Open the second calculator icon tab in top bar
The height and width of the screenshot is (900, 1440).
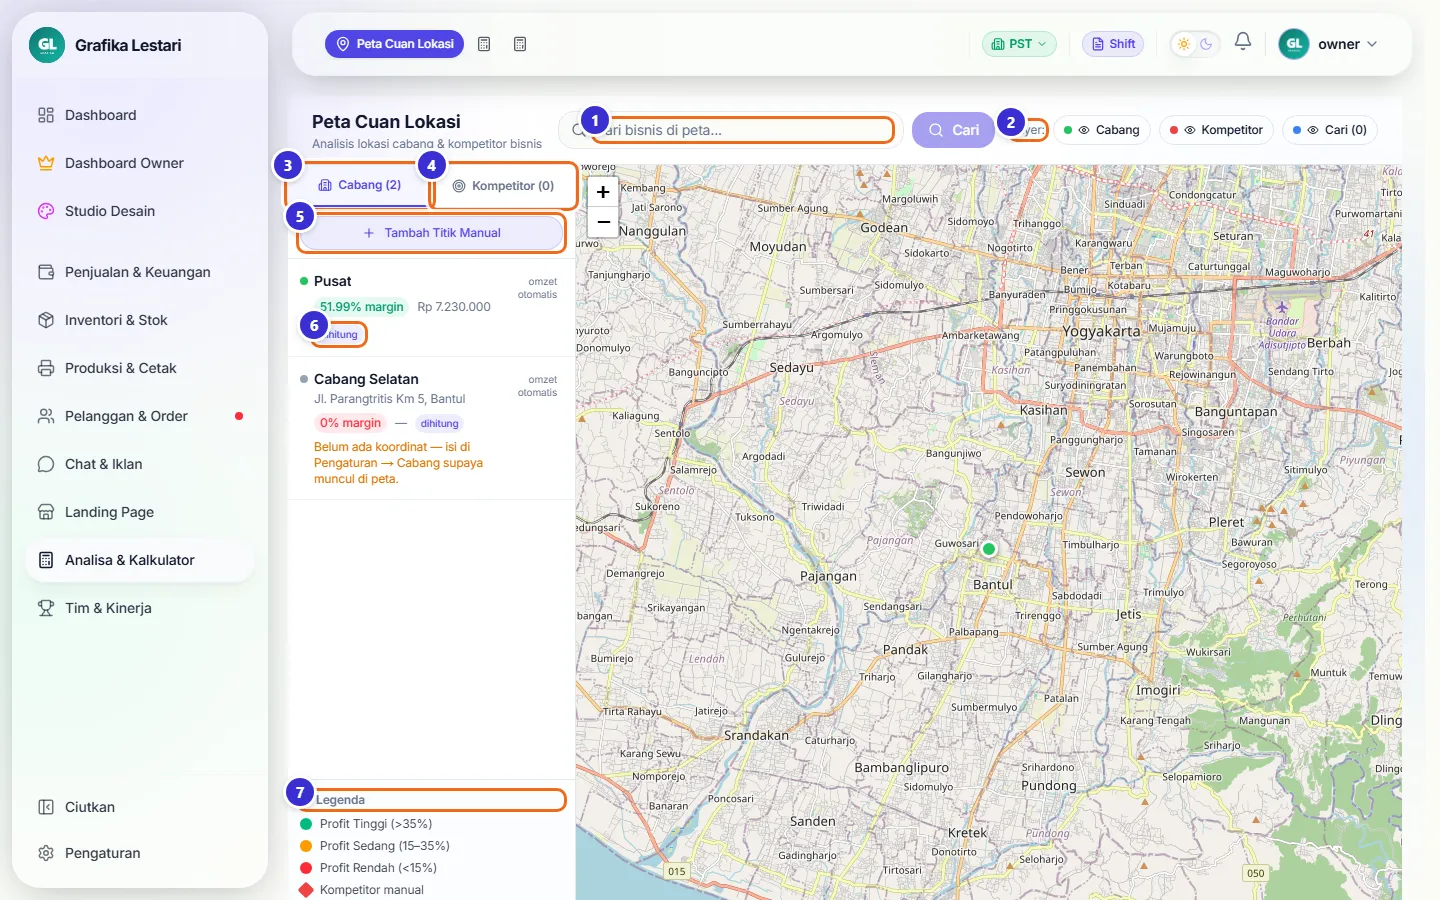(x=520, y=44)
